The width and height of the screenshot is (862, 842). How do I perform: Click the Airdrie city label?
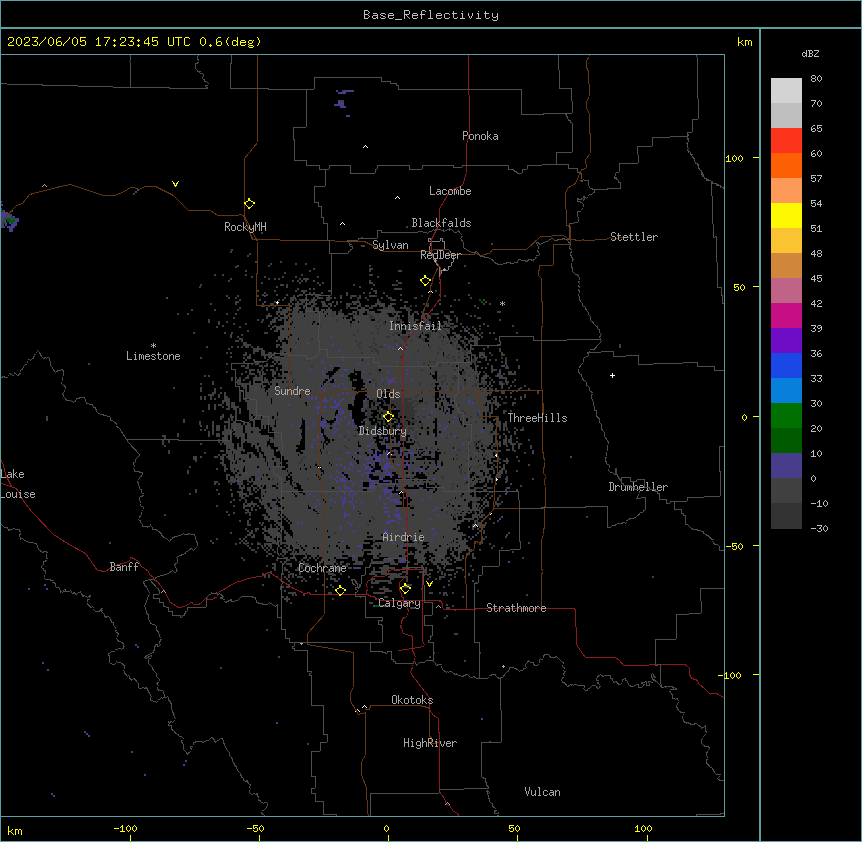pos(404,537)
